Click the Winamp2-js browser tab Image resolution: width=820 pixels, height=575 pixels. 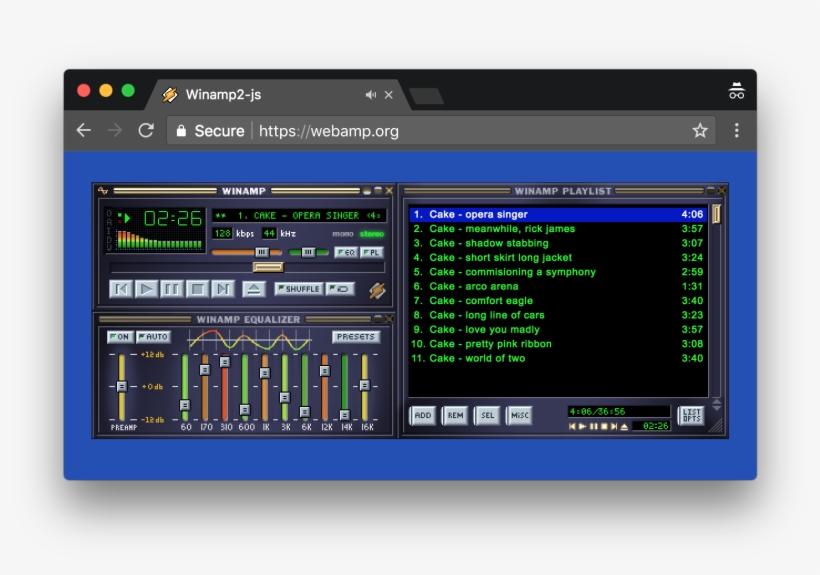(277, 95)
